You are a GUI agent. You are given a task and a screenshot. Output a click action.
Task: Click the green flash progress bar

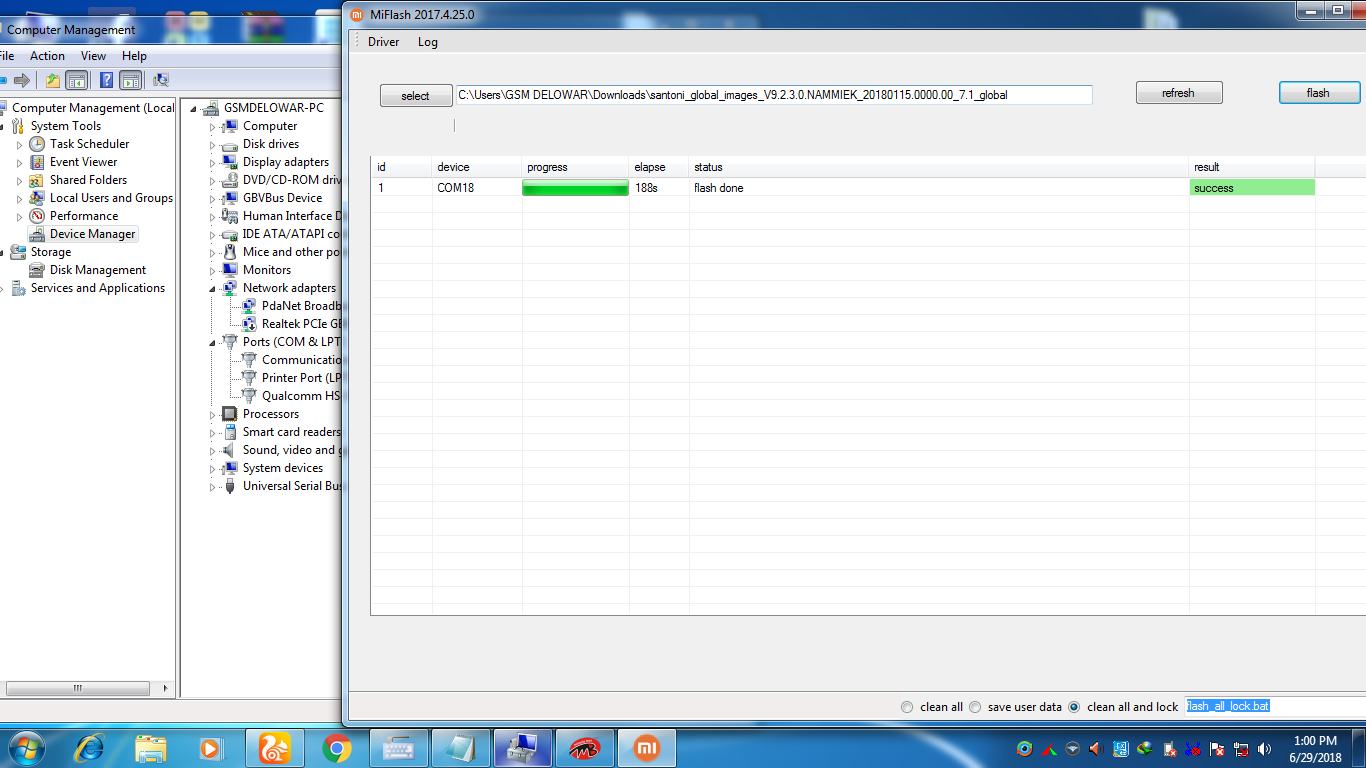pos(576,188)
